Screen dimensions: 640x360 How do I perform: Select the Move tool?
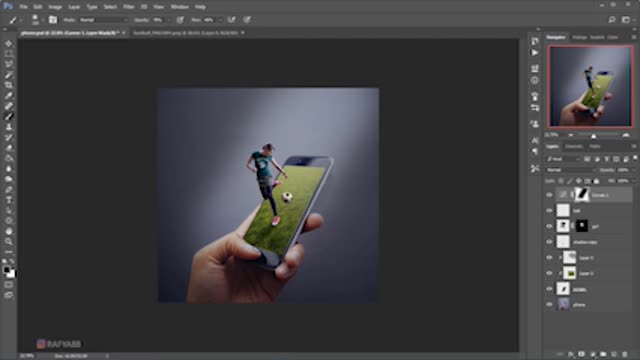click(9, 43)
